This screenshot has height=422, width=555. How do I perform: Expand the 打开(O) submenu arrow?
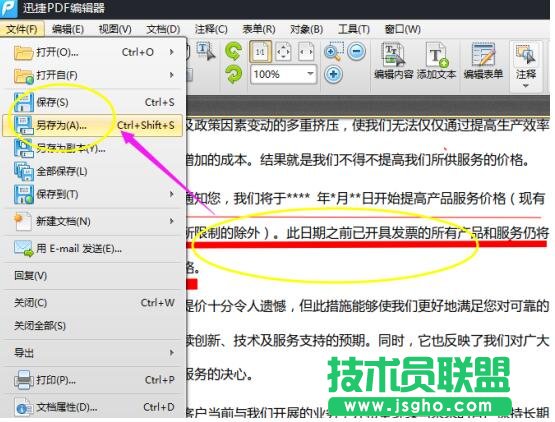pos(172,52)
